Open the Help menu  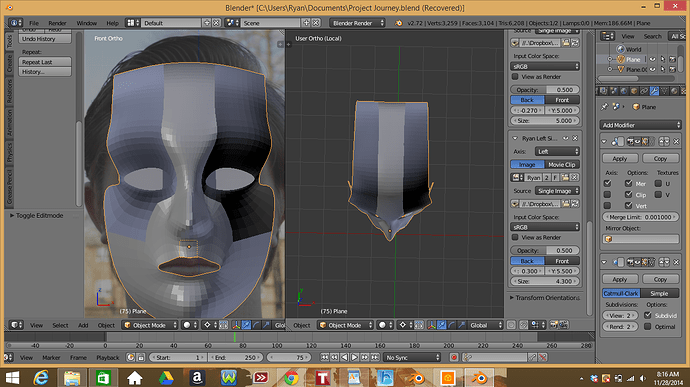[112, 23]
